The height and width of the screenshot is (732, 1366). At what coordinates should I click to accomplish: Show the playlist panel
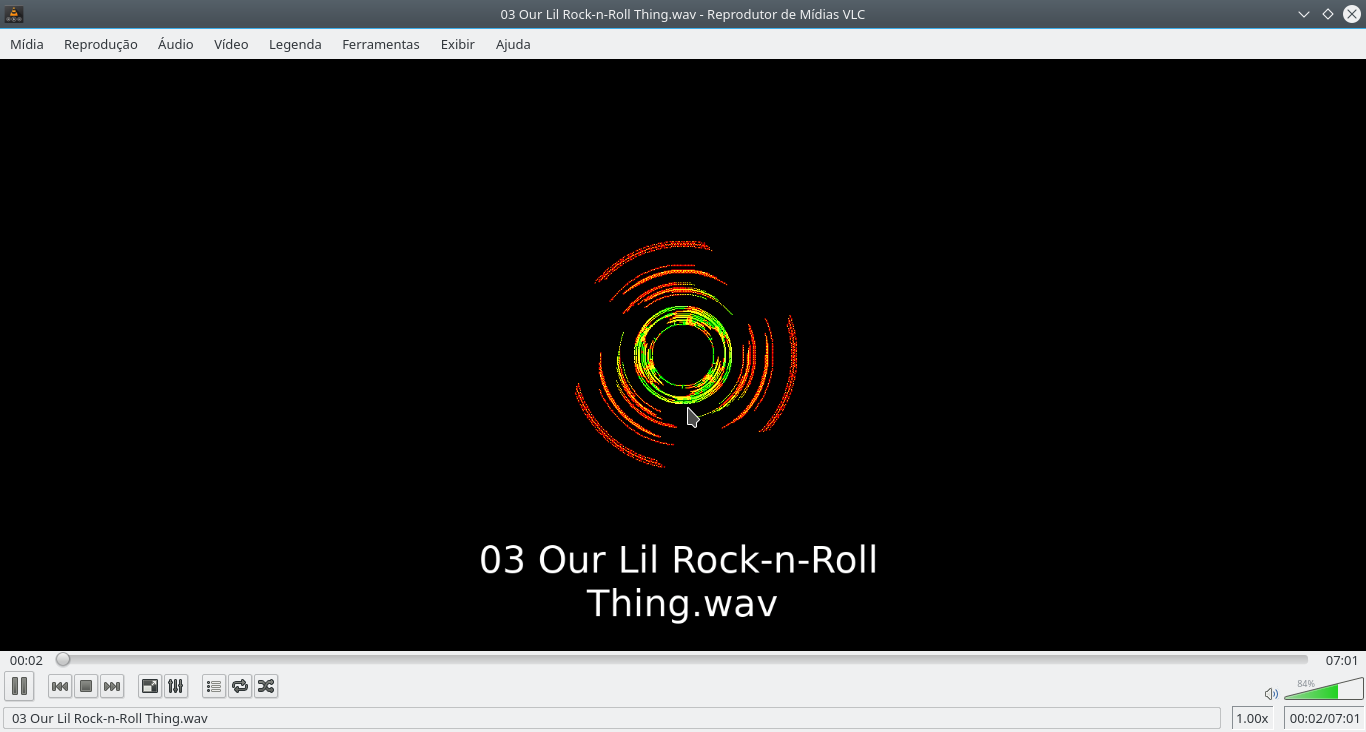coord(213,686)
